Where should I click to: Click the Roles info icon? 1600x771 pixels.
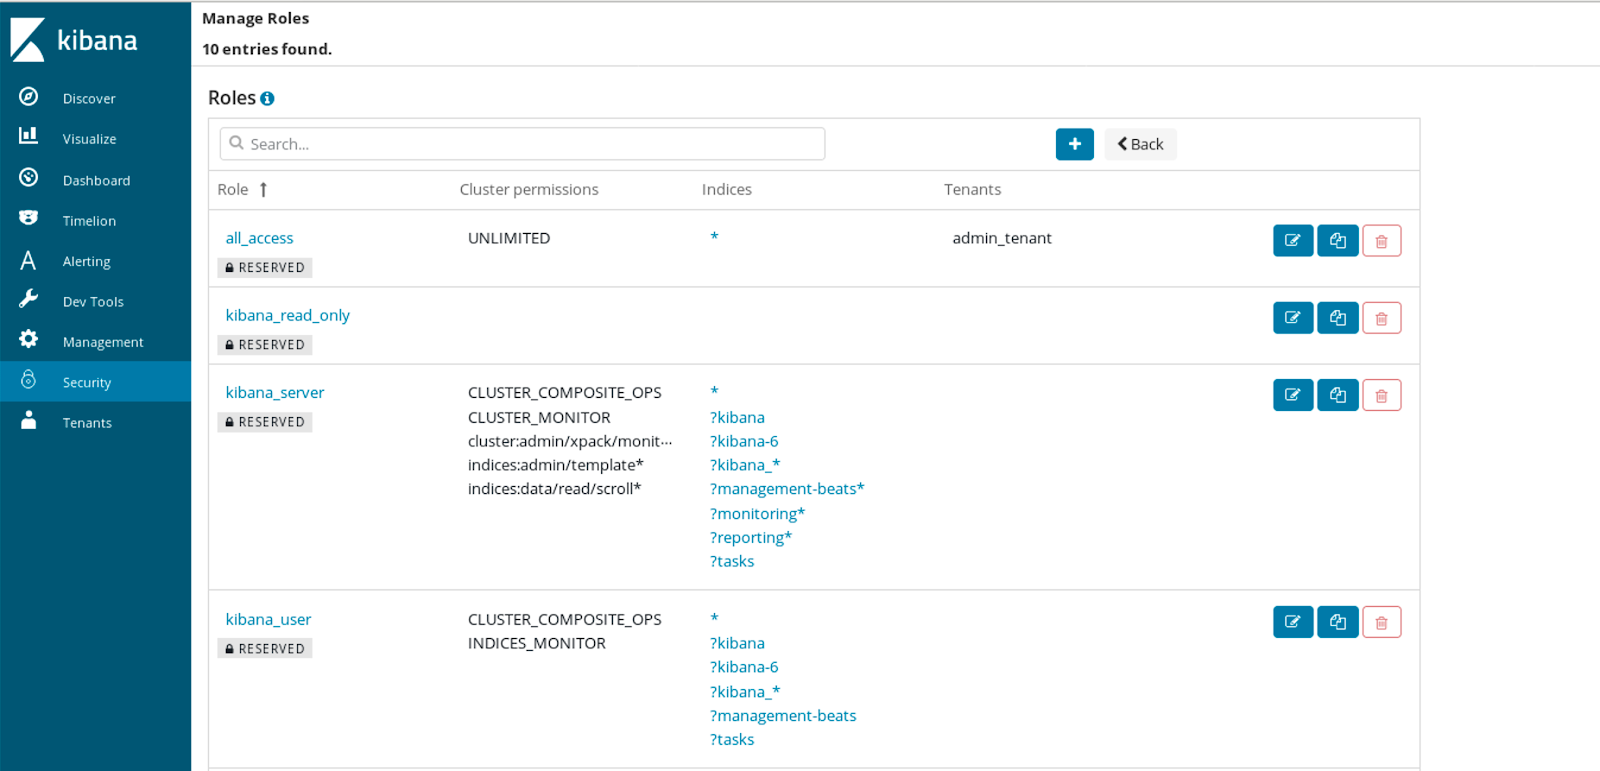[x=267, y=98]
